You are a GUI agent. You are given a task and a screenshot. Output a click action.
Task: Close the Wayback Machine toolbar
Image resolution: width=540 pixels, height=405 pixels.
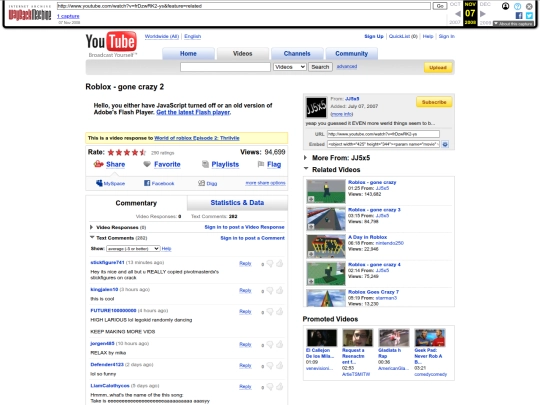[529, 6]
